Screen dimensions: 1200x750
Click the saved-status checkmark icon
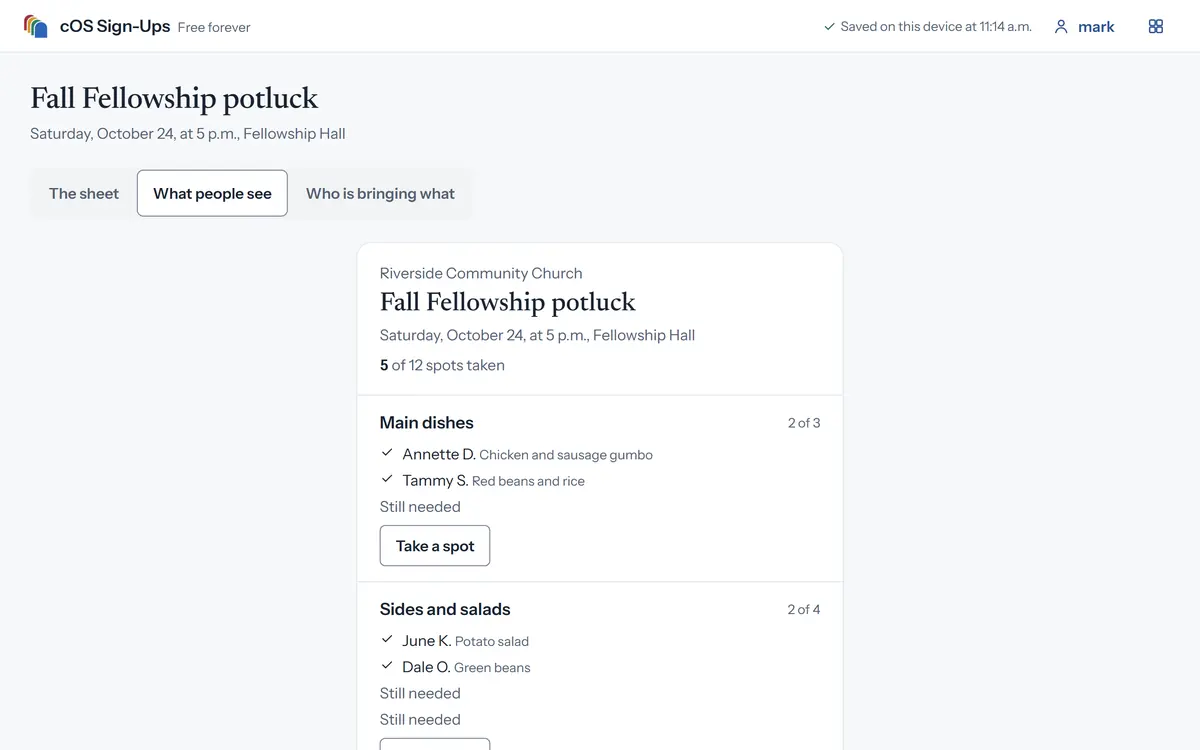(829, 27)
